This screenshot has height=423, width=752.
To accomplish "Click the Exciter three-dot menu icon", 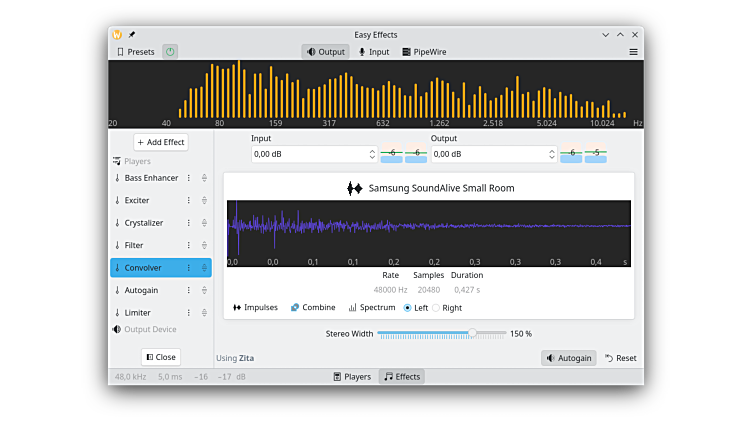I will click(x=188, y=200).
